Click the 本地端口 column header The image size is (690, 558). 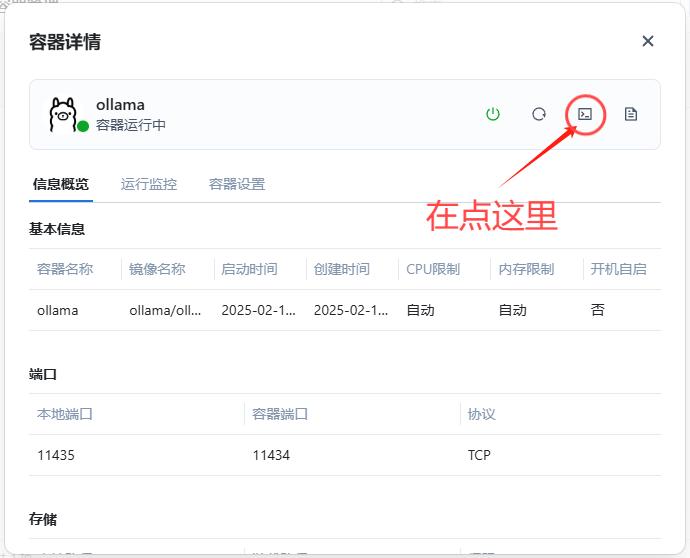tap(65, 414)
